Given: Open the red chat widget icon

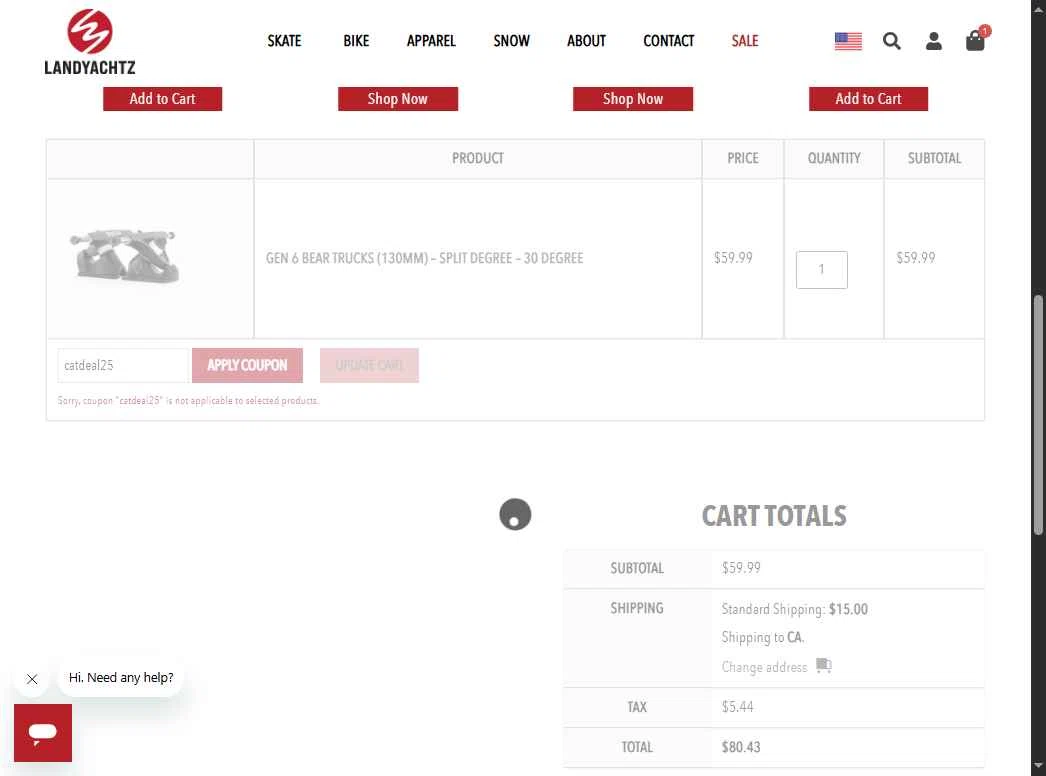Looking at the screenshot, I should coord(43,733).
